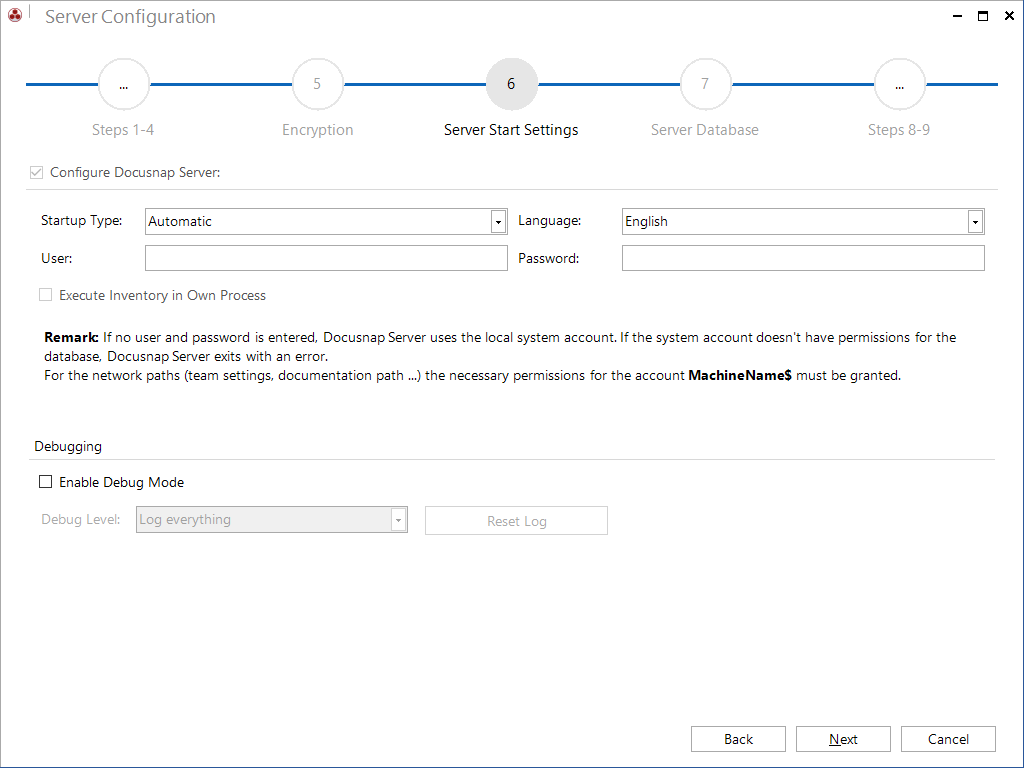Click the Server Database step label
This screenshot has width=1024, height=768.
coord(705,130)
